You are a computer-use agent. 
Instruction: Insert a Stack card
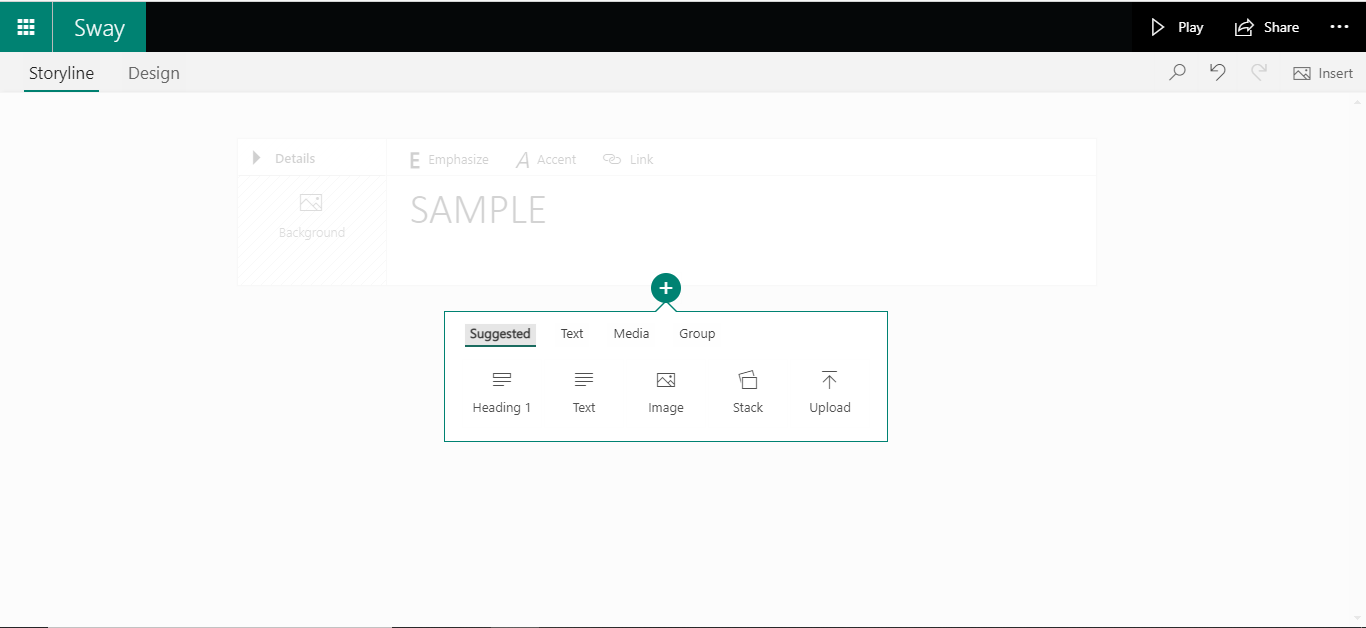[x=747, y=390]
